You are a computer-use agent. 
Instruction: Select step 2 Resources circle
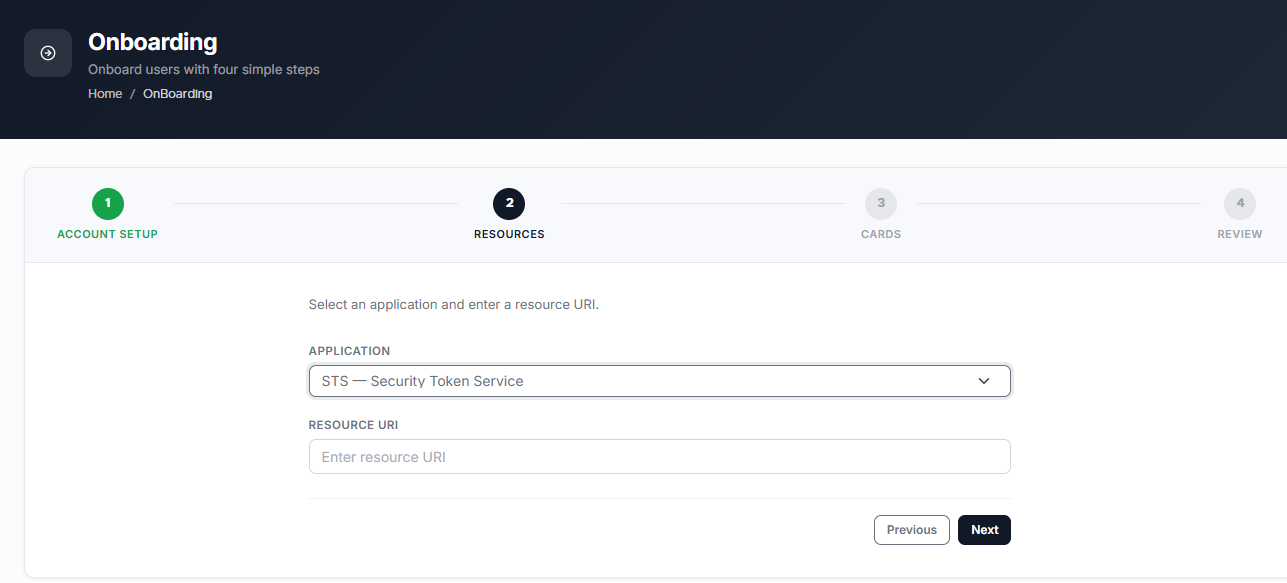[509, 204]
